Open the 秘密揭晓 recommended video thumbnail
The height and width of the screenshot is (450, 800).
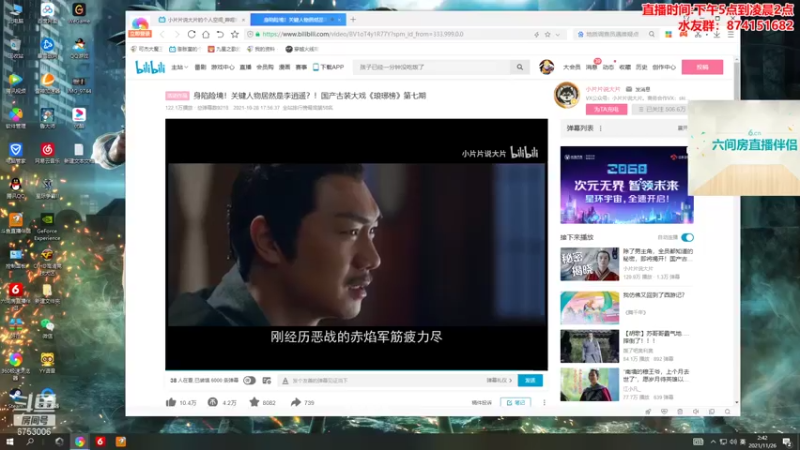click(589, 264)
